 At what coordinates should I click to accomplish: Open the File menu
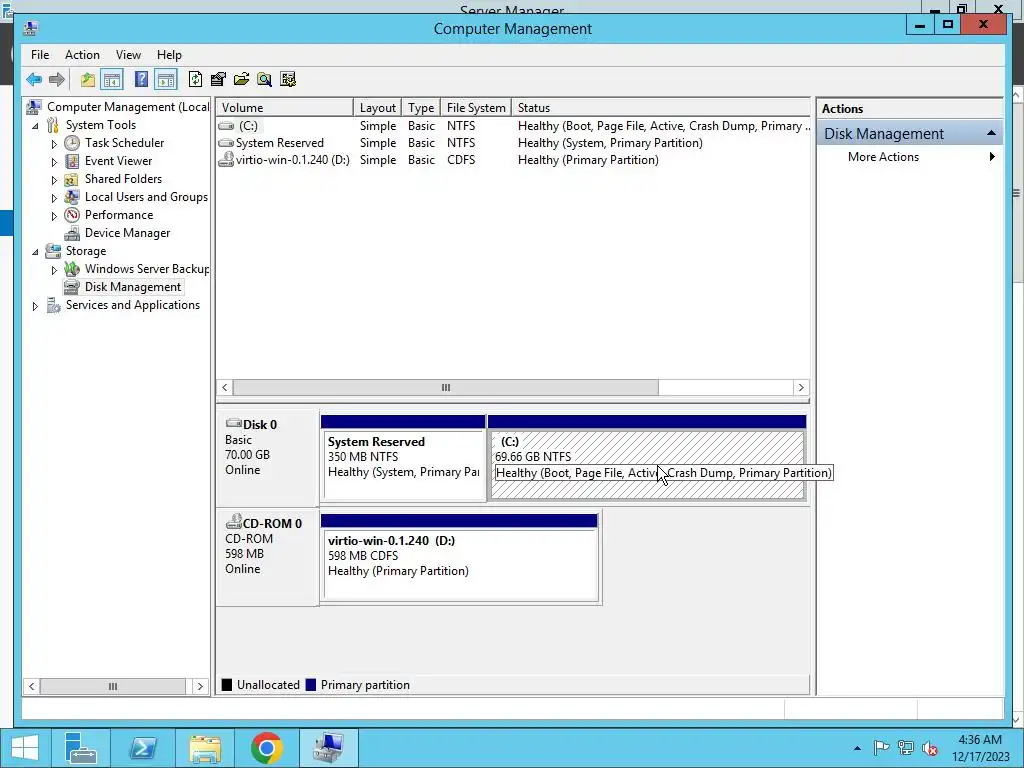(x=40, y=55)
